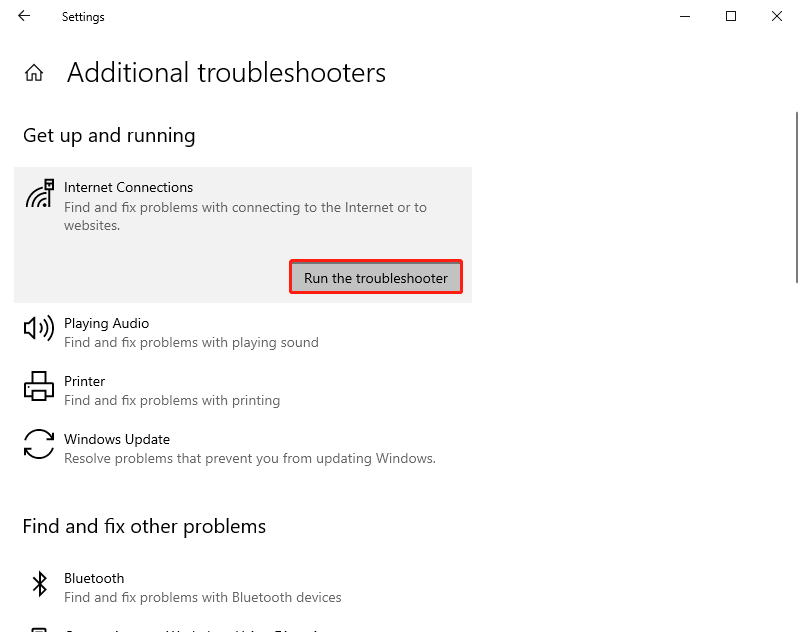Image resolution: width=800 pixels, height=632 pixels.
Task: Select the Printer troubleshooter icon
Action: (38, 387)
